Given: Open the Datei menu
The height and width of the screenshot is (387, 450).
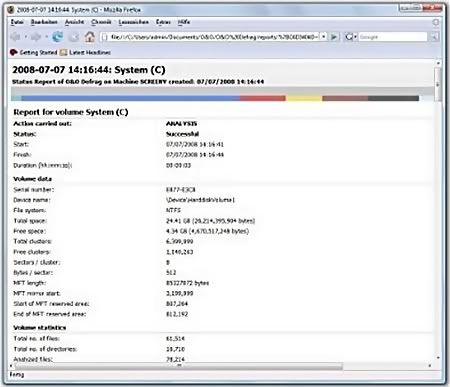Looking at the screenshot, I should pyautogui.click(x=17, y=22).
